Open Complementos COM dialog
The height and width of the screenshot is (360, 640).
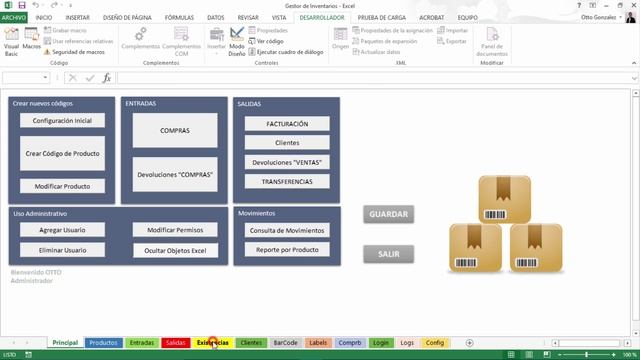point(181,42)
